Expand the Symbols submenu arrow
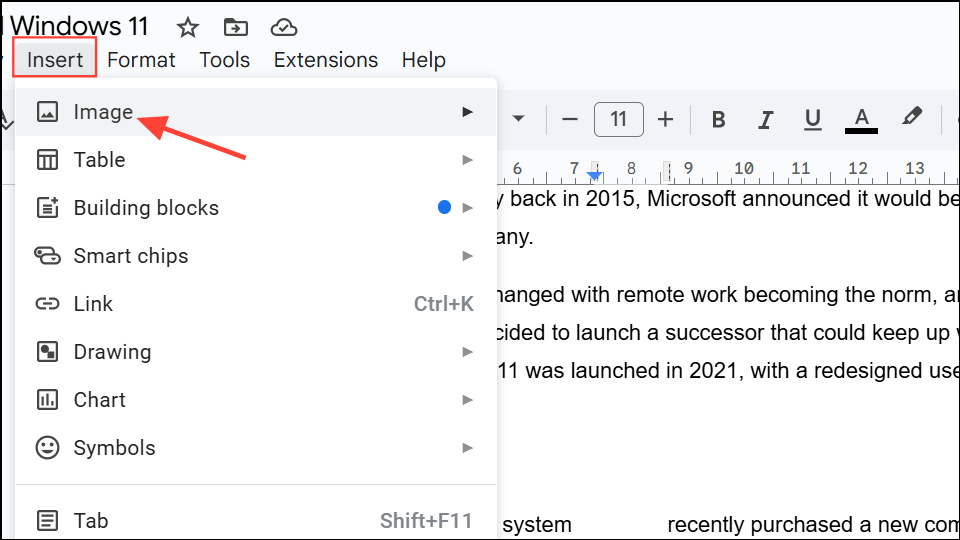The image size is (960, 540). coord(468,448)
